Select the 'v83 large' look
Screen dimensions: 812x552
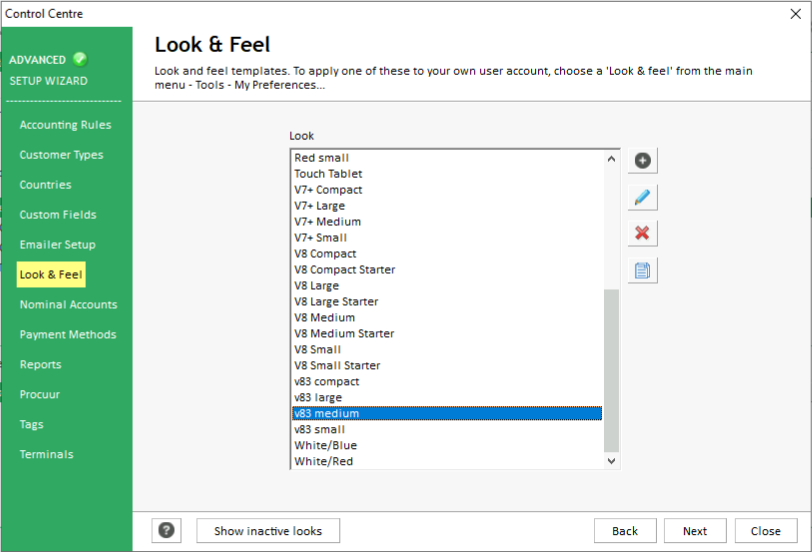(447, 398)
